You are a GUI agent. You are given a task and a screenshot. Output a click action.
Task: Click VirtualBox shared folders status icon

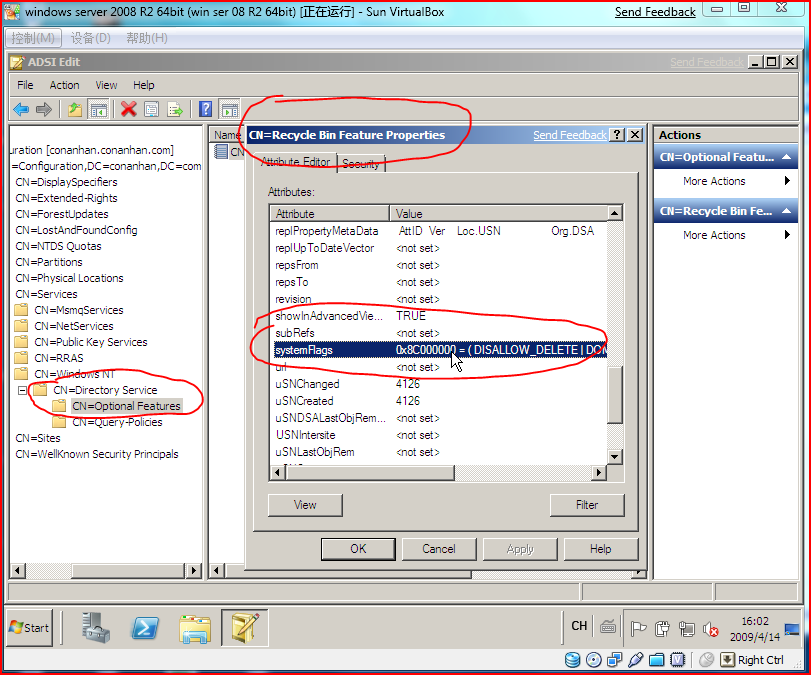[657, 660]
